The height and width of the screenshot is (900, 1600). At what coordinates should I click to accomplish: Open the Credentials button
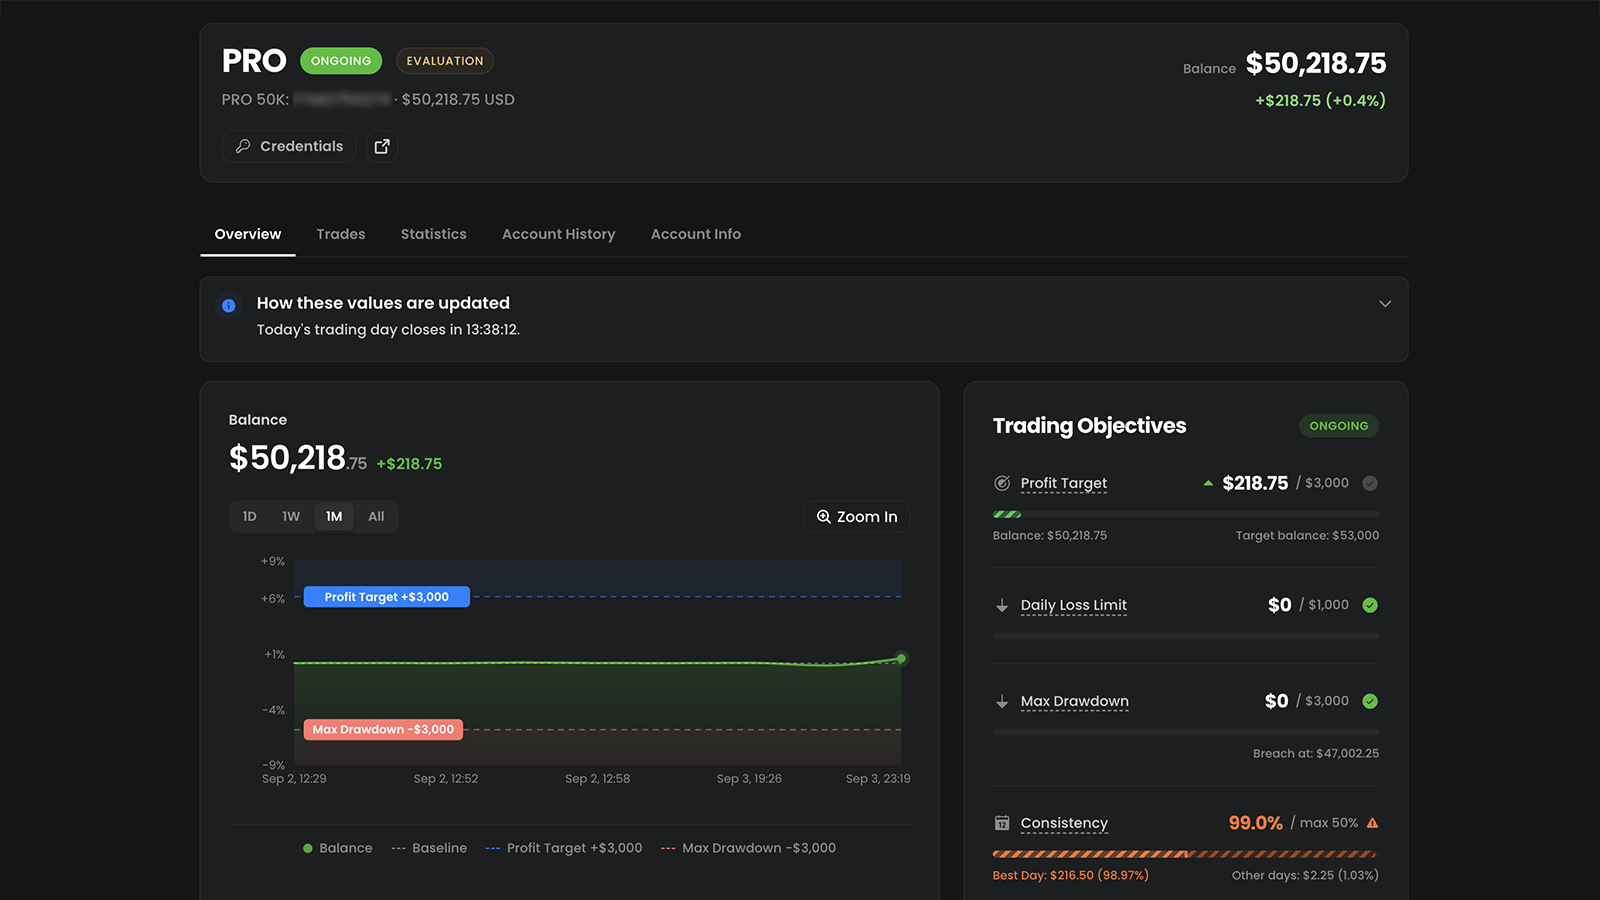pyautogui.click(x=289, y=146)
